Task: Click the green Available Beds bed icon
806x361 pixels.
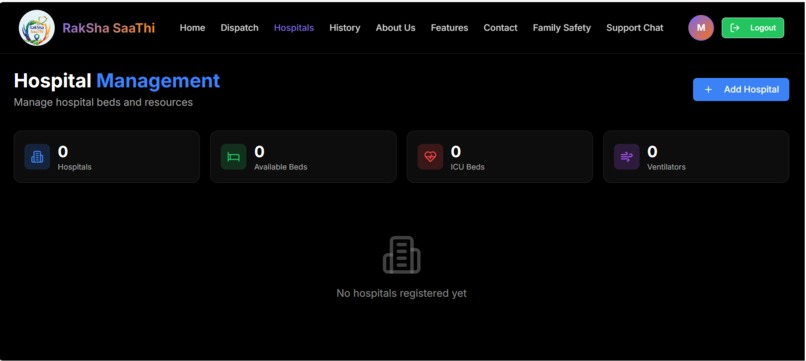Action: coord(233,157)
